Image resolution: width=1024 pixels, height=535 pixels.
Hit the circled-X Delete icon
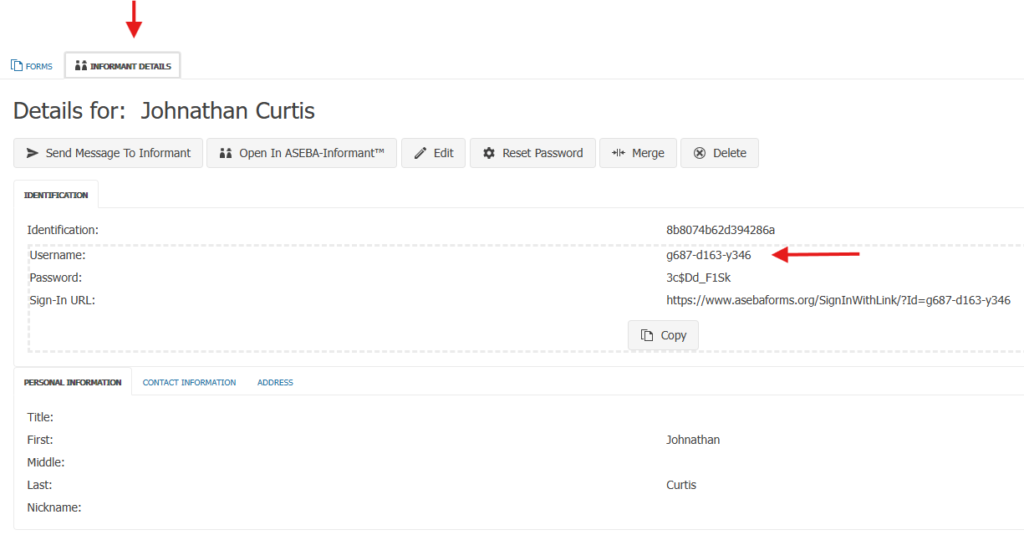700,153
